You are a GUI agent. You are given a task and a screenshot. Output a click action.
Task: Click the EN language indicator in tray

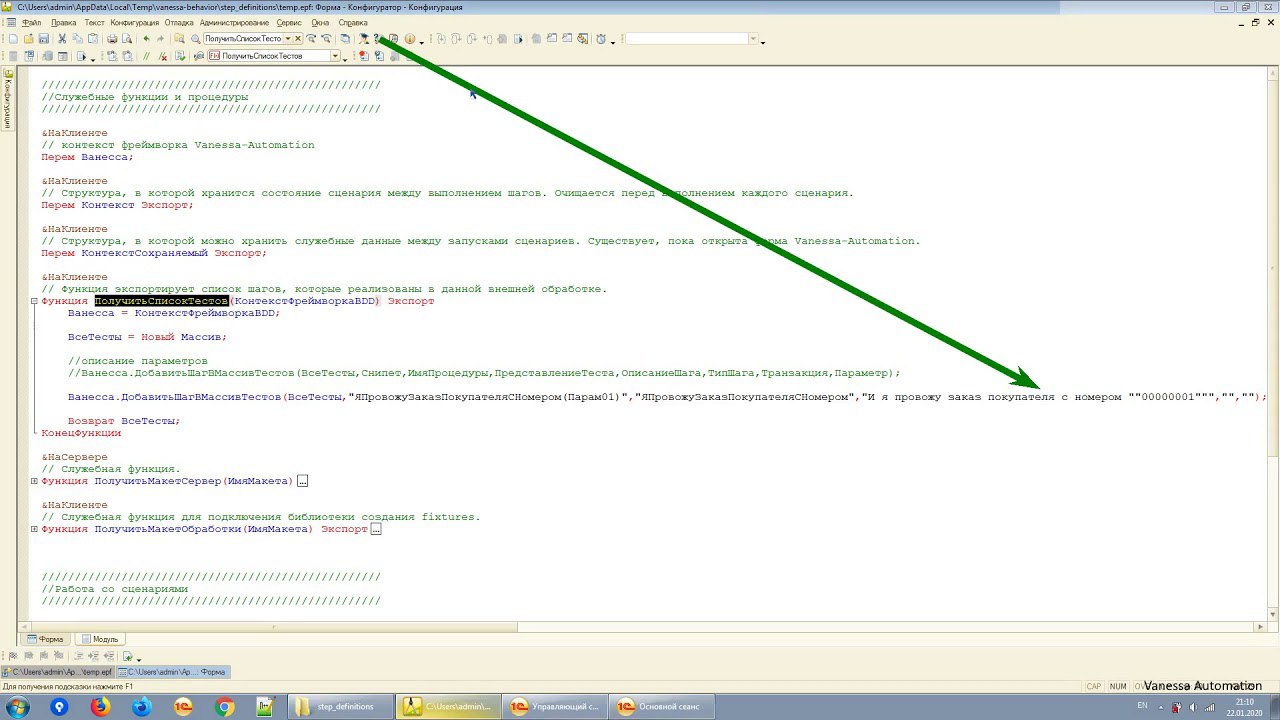[1140, 706]
